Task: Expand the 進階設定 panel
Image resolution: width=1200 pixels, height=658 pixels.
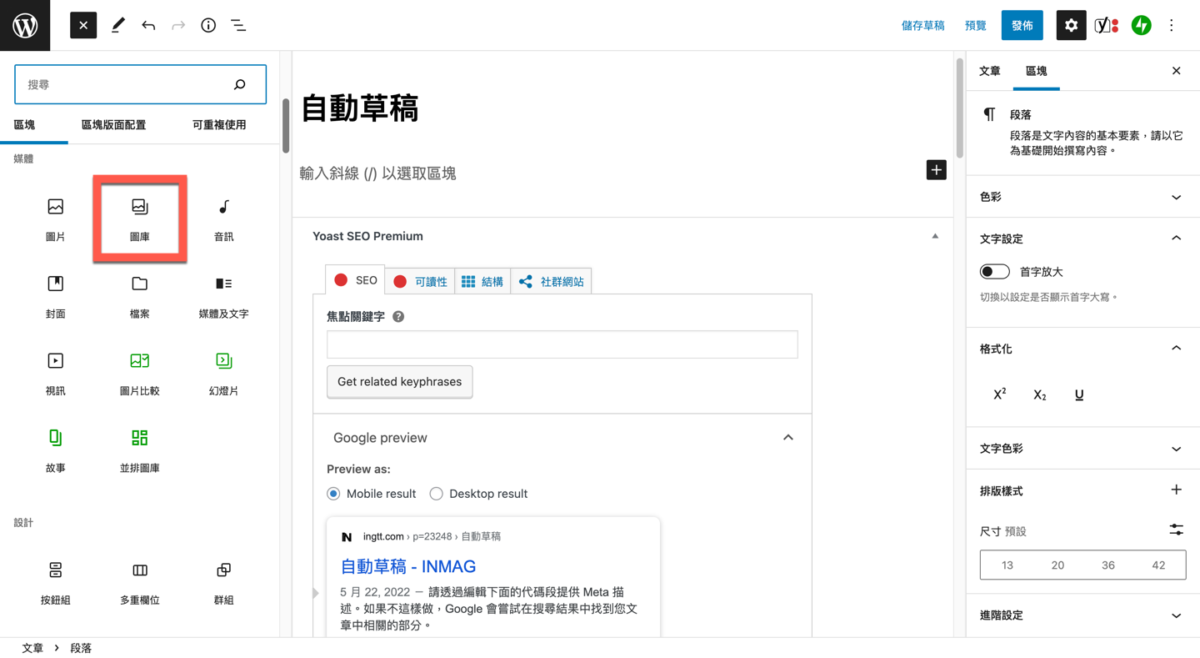Action: click(1083, 615)
